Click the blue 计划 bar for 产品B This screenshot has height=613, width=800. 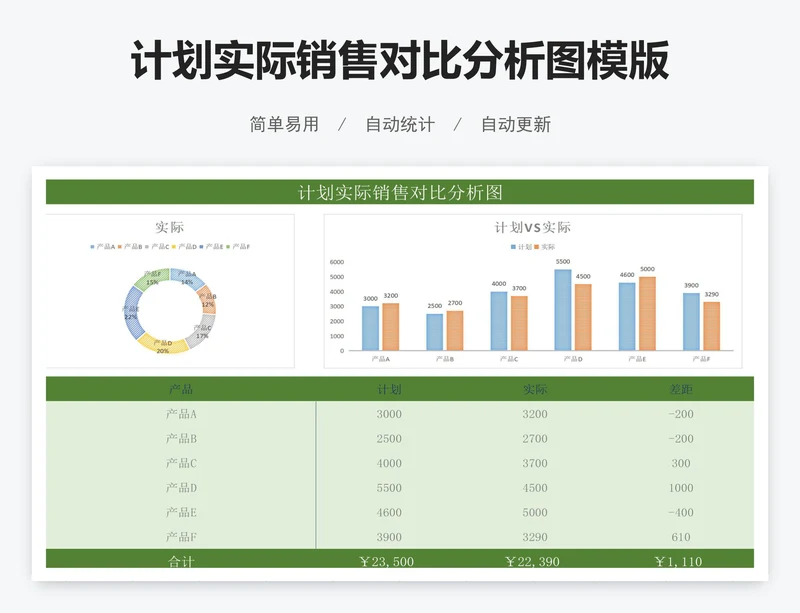[x=435, y=332]
